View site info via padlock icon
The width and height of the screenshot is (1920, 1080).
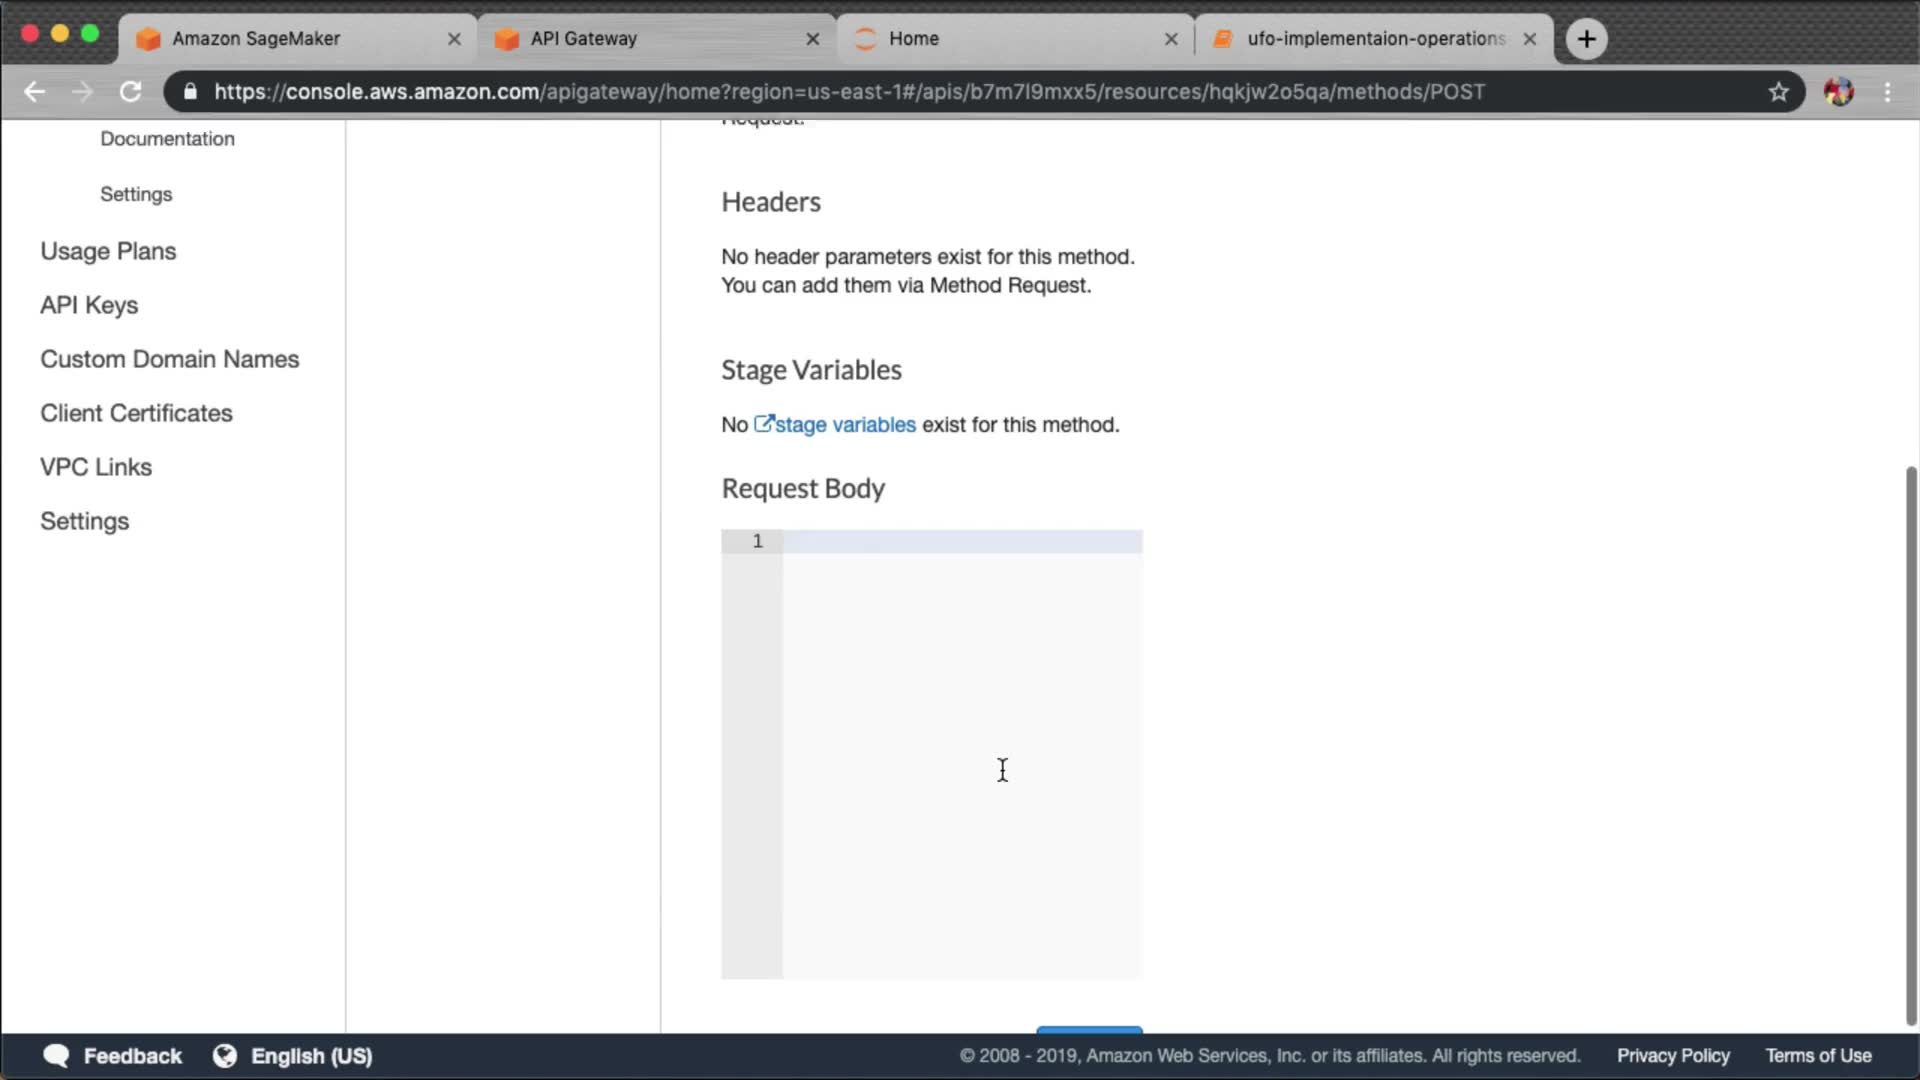tap(190, 92)
